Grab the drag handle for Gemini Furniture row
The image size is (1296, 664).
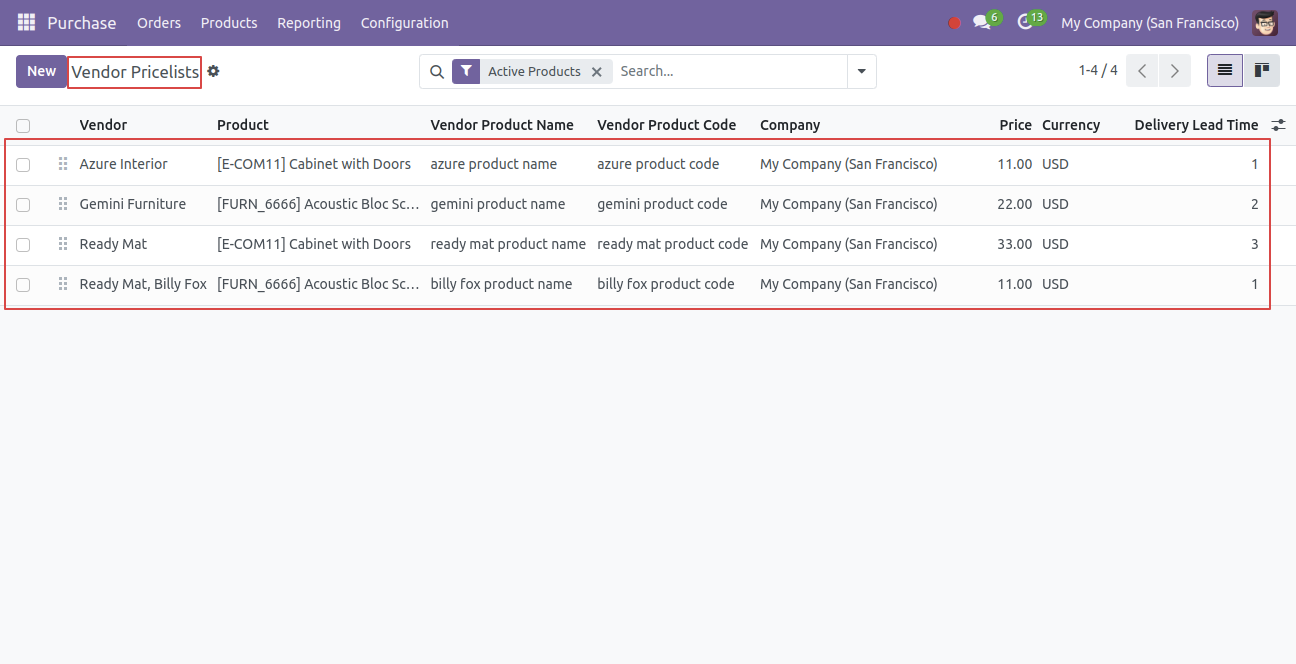(x=63, y=204)
